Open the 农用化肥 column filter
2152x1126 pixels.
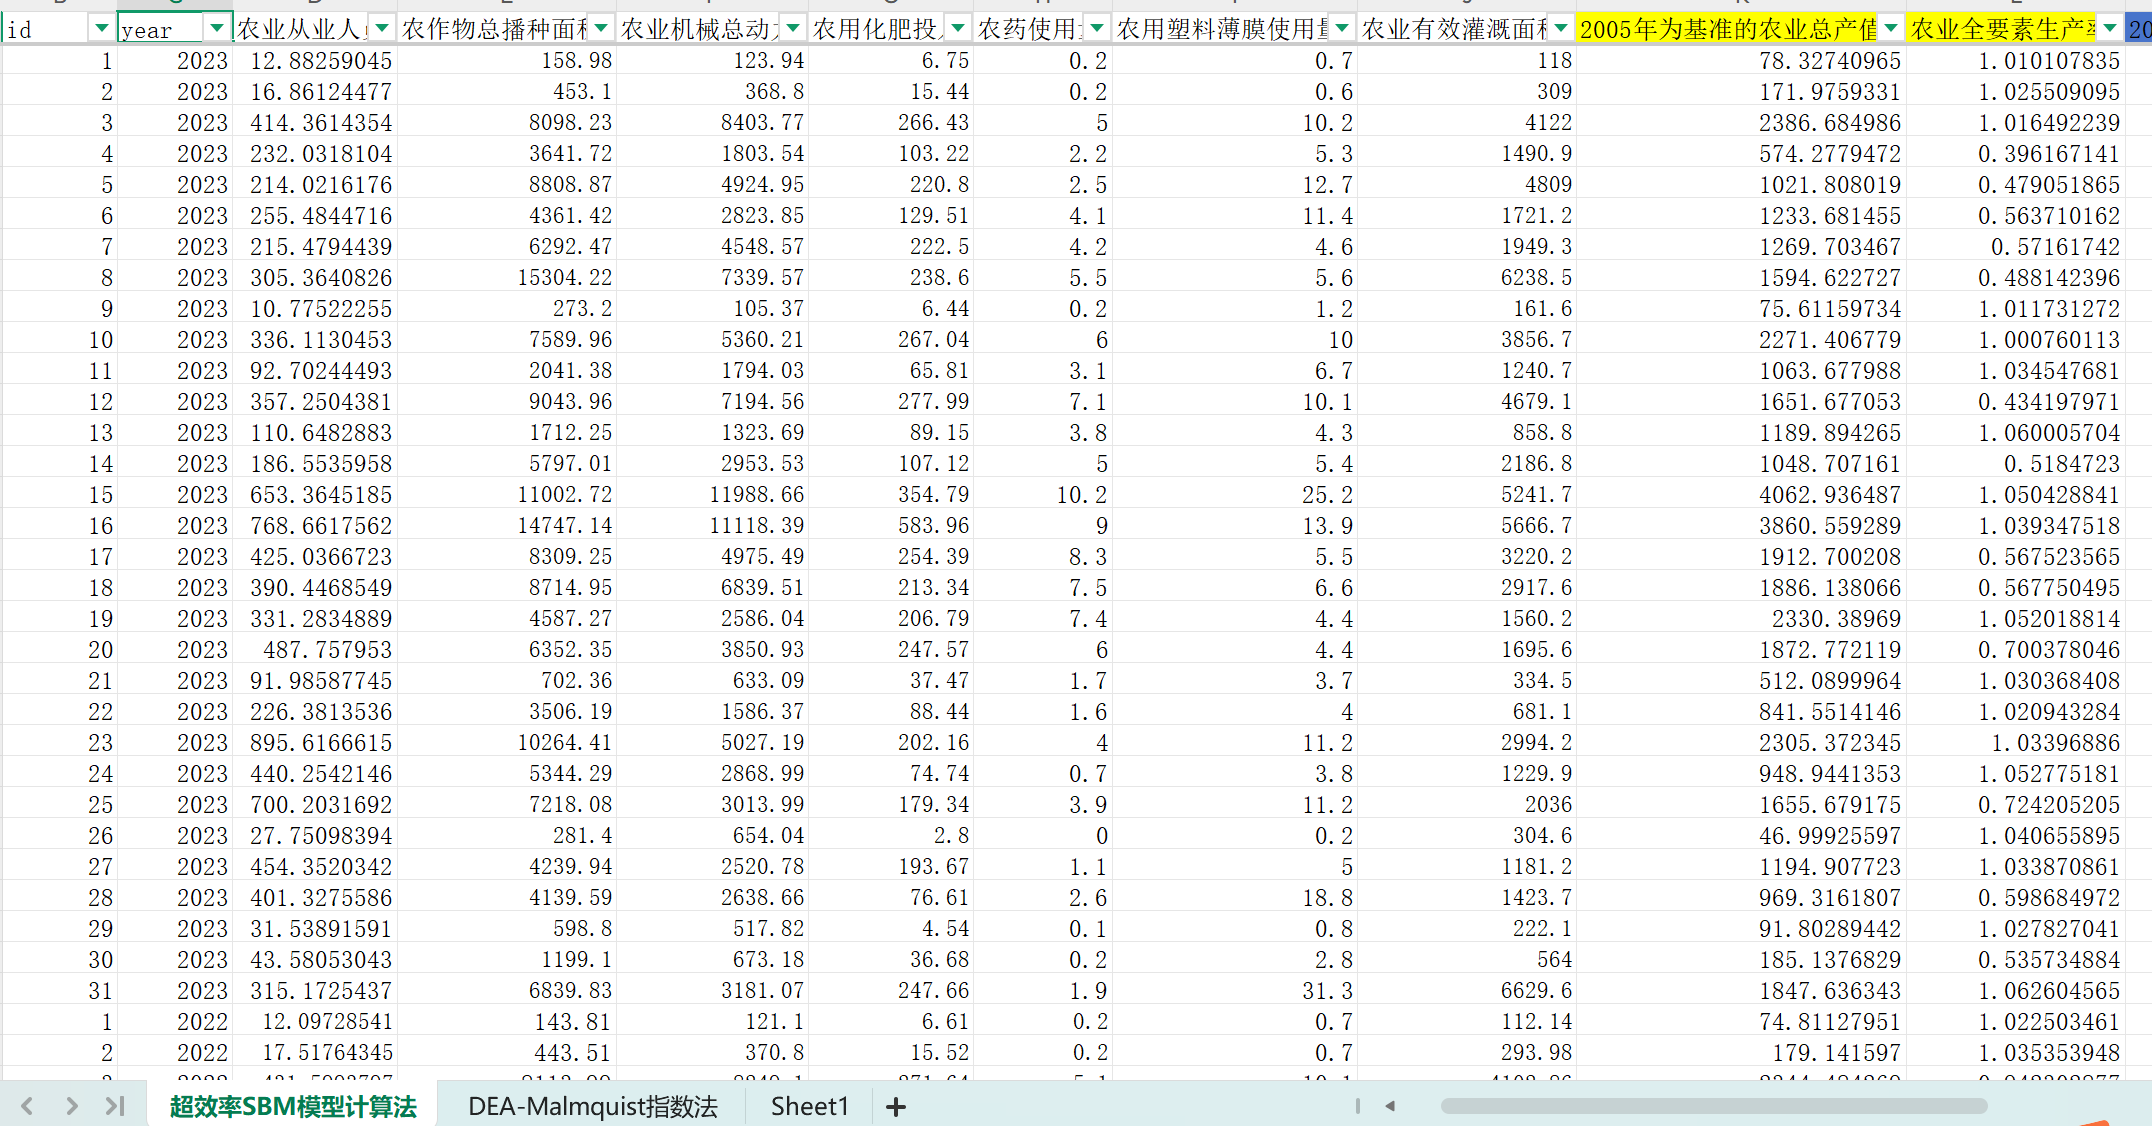957,29
